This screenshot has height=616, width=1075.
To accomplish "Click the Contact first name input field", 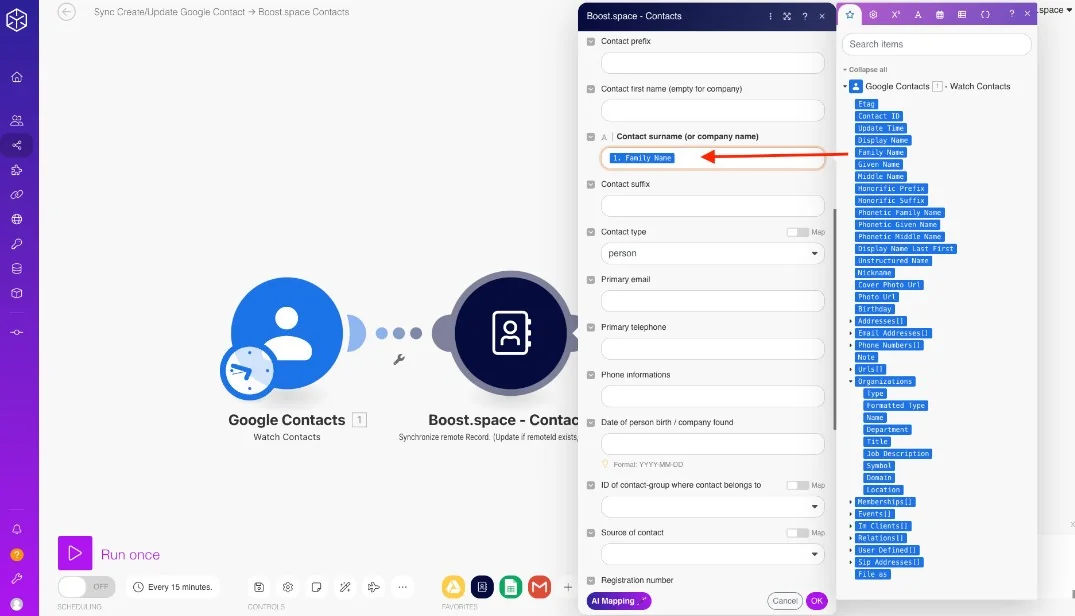I will (713, 110).
